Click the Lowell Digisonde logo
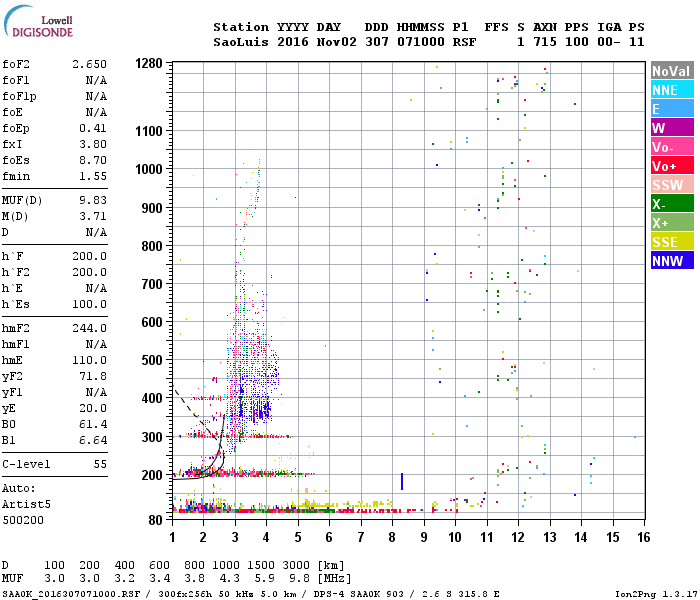 pos(38,21)
